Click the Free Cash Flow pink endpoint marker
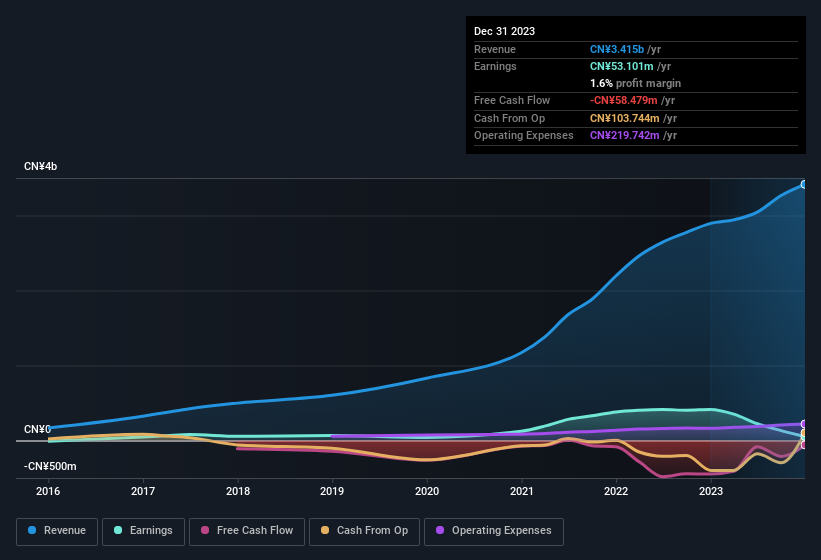This screenshot has height=560, width=821. tap(803, 445)
